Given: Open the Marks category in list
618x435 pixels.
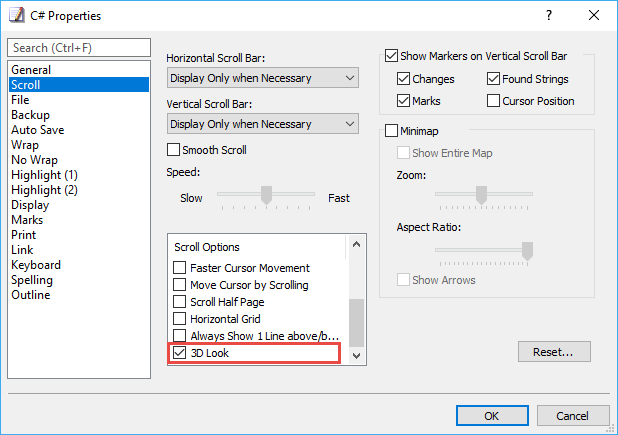Looking at the screenshot, I should [79, 219].
